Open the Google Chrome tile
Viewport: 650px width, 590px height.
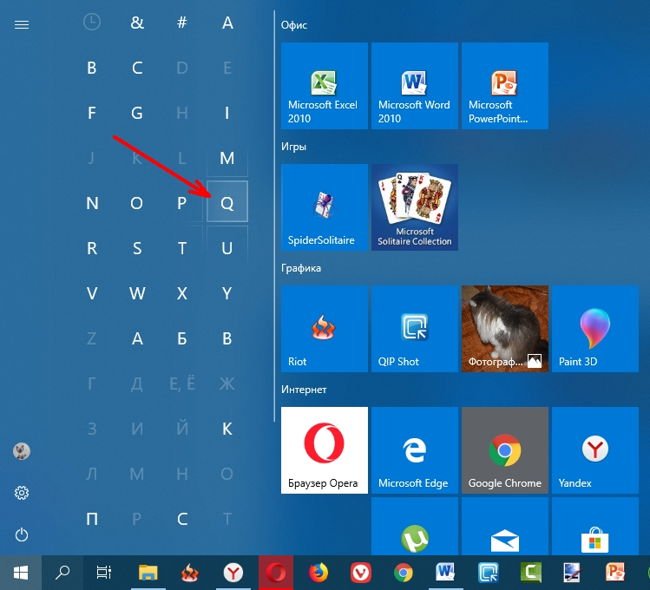505,450
